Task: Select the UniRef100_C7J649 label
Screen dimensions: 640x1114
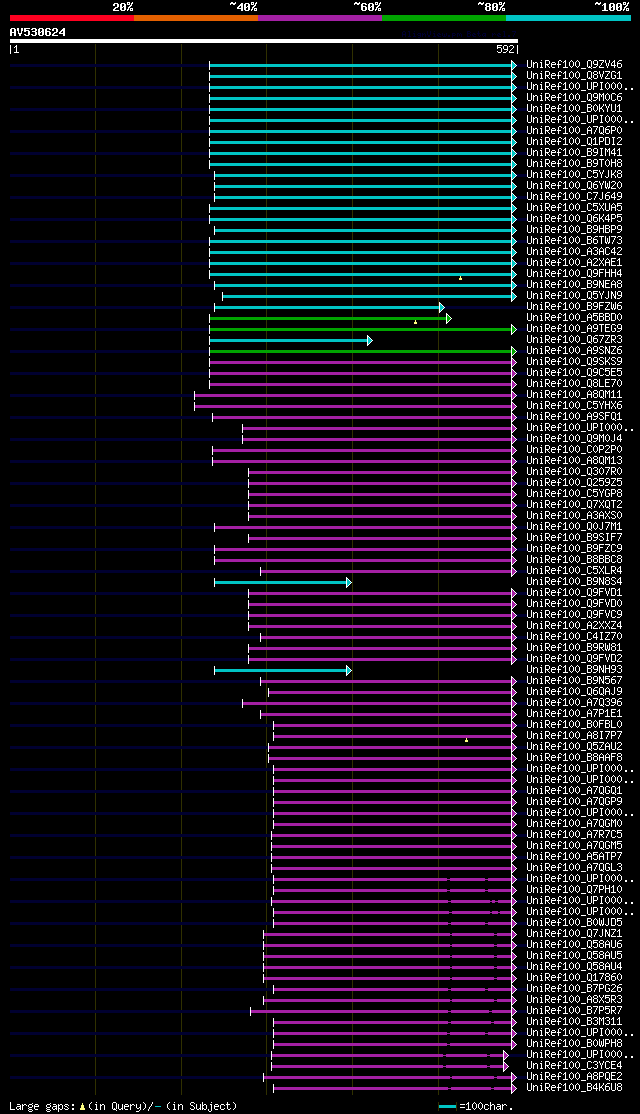Action: 575,197
